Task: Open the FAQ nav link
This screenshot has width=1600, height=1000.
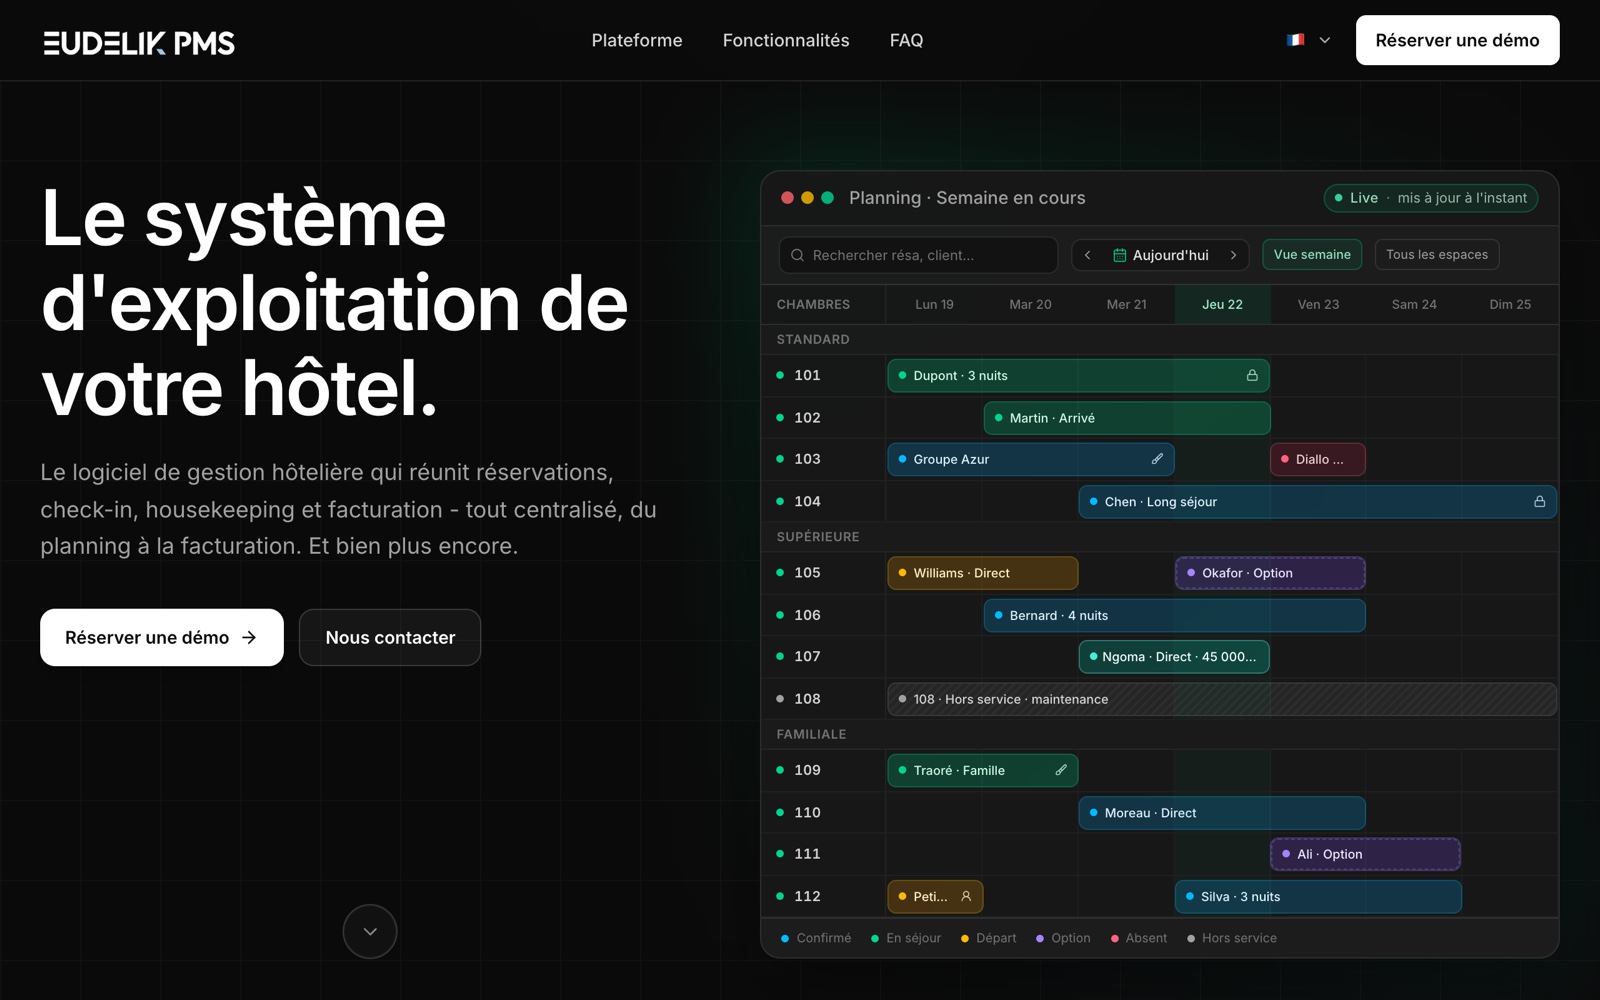Action: point(907,40)
